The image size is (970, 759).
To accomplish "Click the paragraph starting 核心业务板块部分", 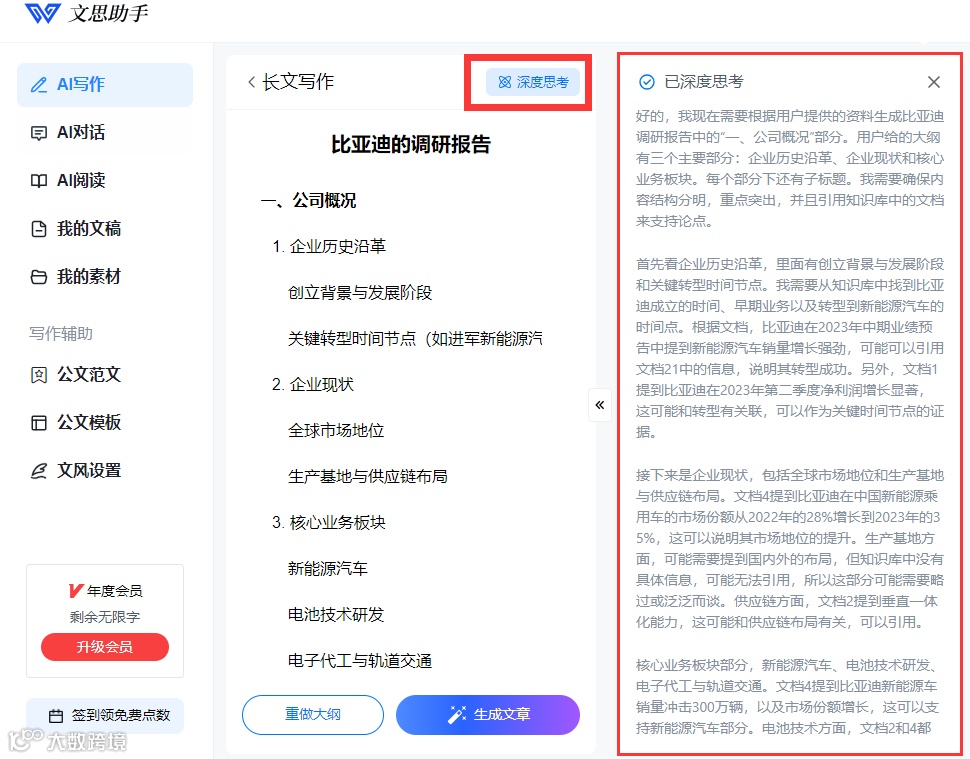I will point(790,697).
